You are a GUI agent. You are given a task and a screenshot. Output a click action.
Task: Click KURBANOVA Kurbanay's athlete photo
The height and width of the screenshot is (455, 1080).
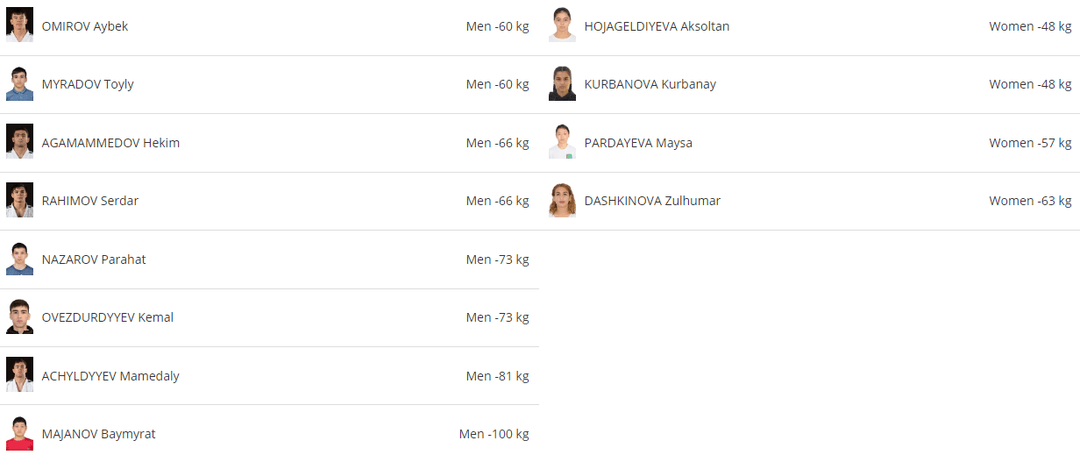click(562, 84)
